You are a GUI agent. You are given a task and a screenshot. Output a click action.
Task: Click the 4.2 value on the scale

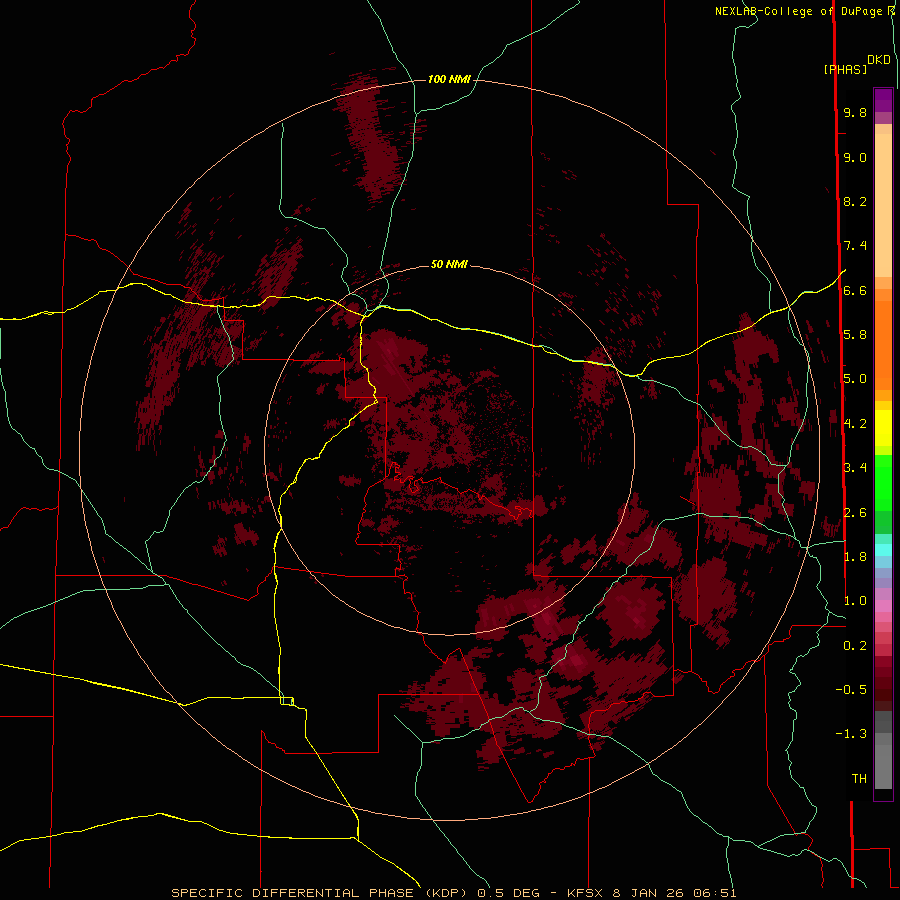(x=855, y=424)
